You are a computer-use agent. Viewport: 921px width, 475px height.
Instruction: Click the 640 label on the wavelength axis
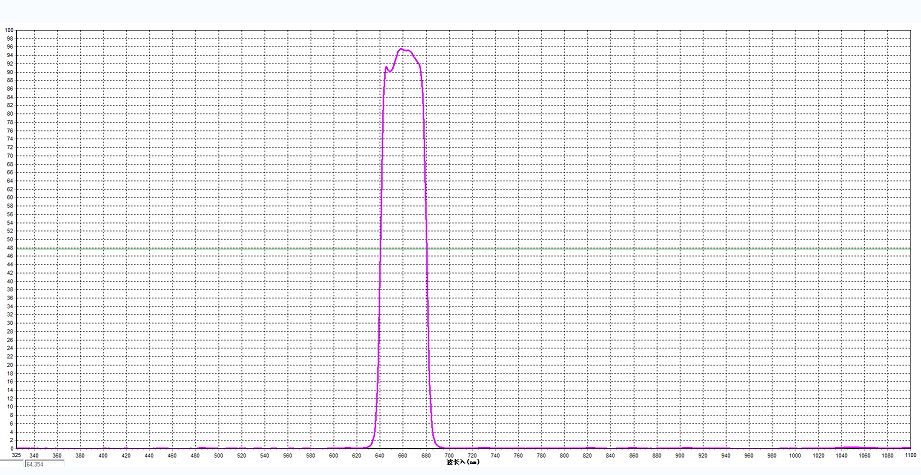point(379,456)
